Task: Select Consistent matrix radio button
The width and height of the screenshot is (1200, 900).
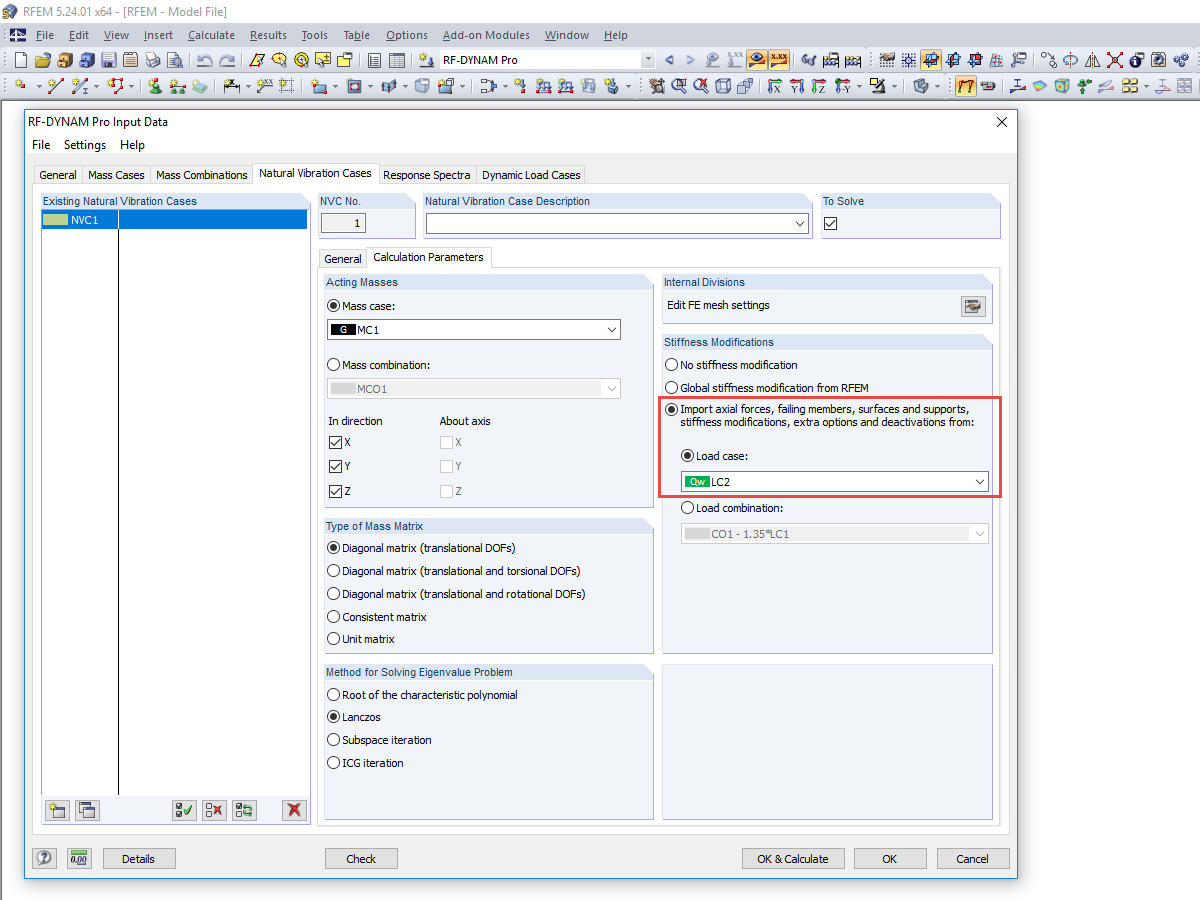Action: 334,617
